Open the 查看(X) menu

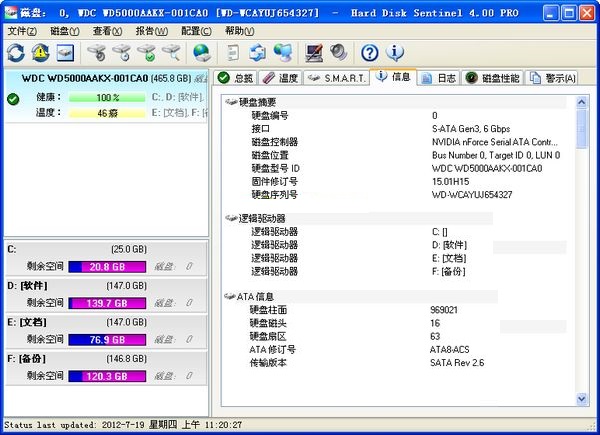point(108,31)
